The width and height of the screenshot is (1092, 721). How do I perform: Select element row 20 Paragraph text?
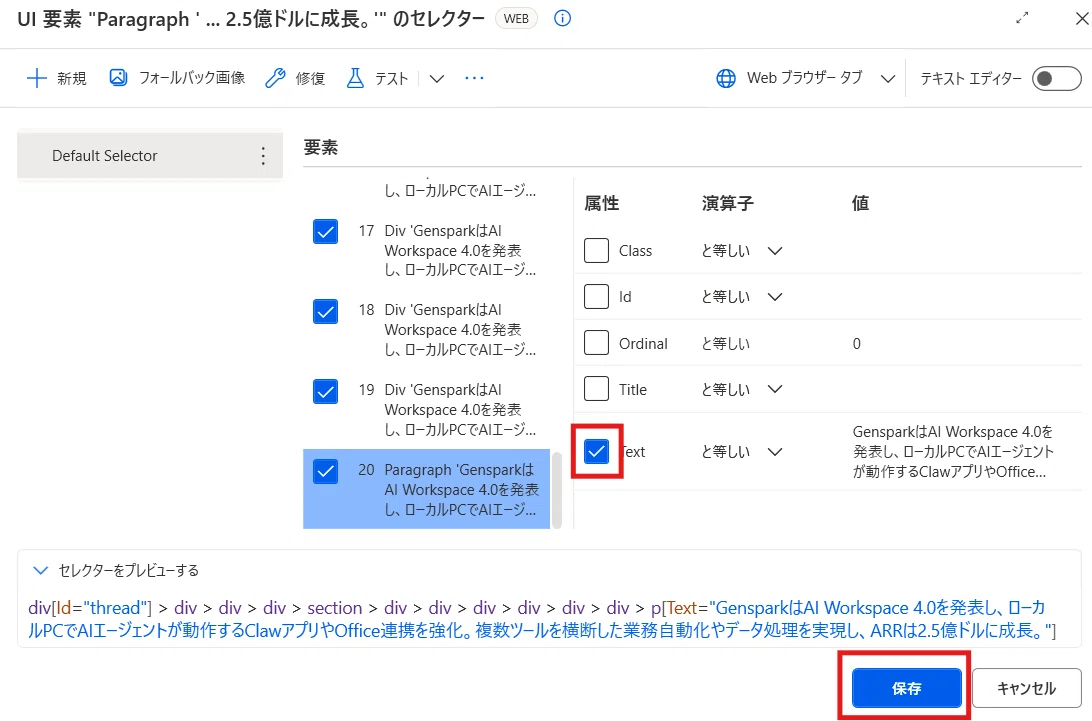(x=461, y=490)
